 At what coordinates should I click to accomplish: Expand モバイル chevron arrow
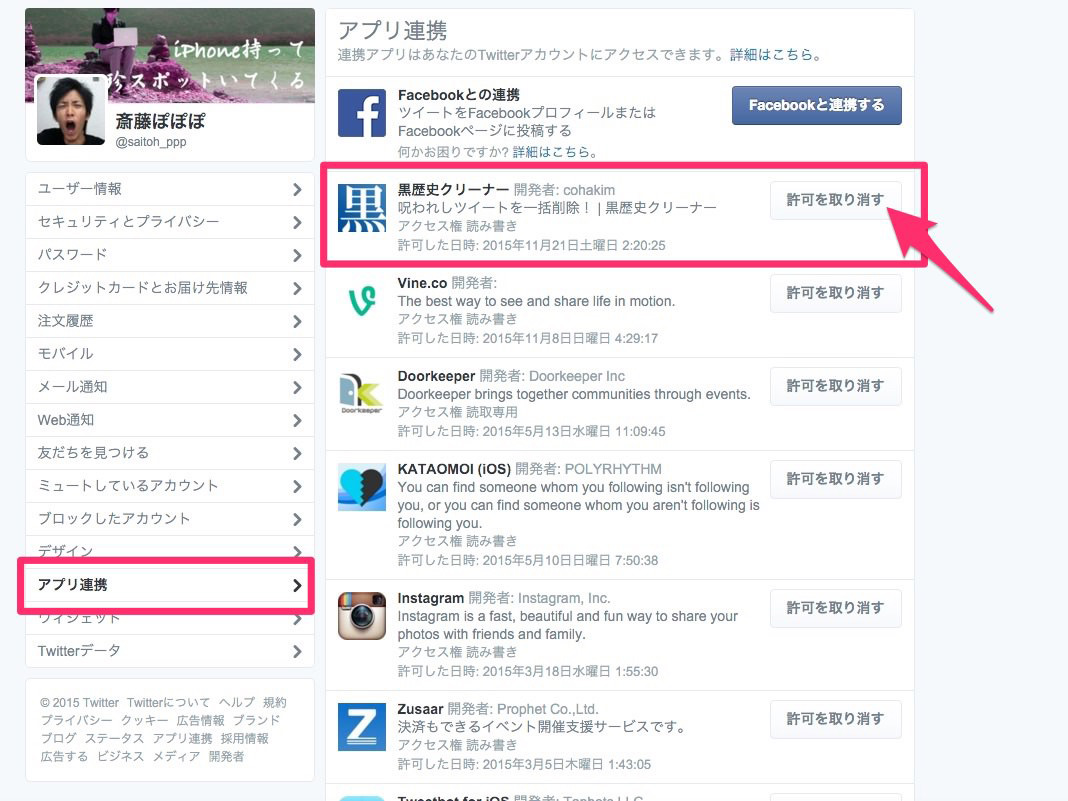297,354
